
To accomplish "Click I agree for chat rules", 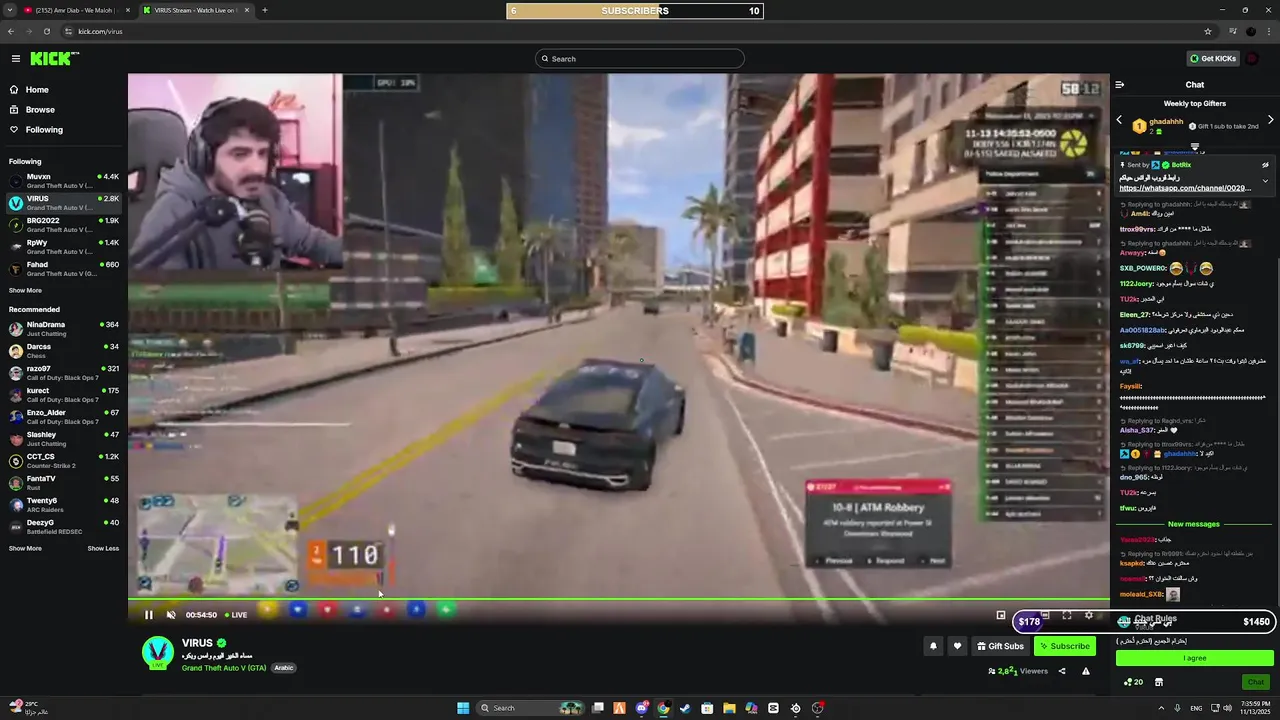I will pos(1195,658).
